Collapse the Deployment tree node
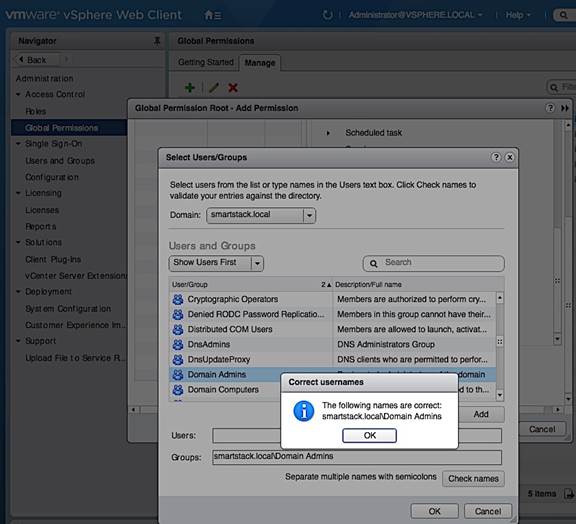 pyautogui.click(x=18, y=291)
